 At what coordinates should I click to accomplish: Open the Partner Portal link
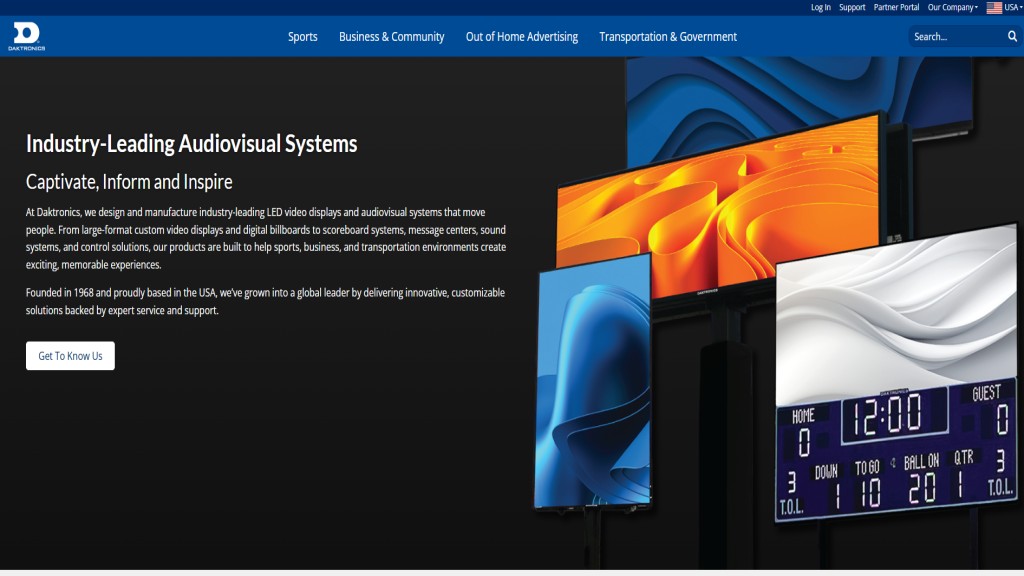point(896,7)
